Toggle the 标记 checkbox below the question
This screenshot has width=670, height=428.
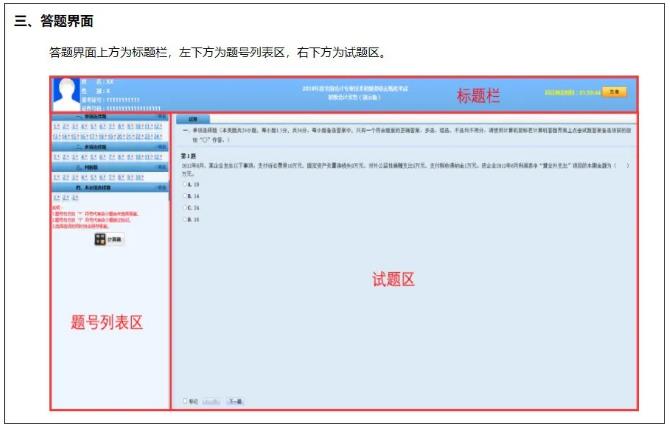[x=185, y=401]
